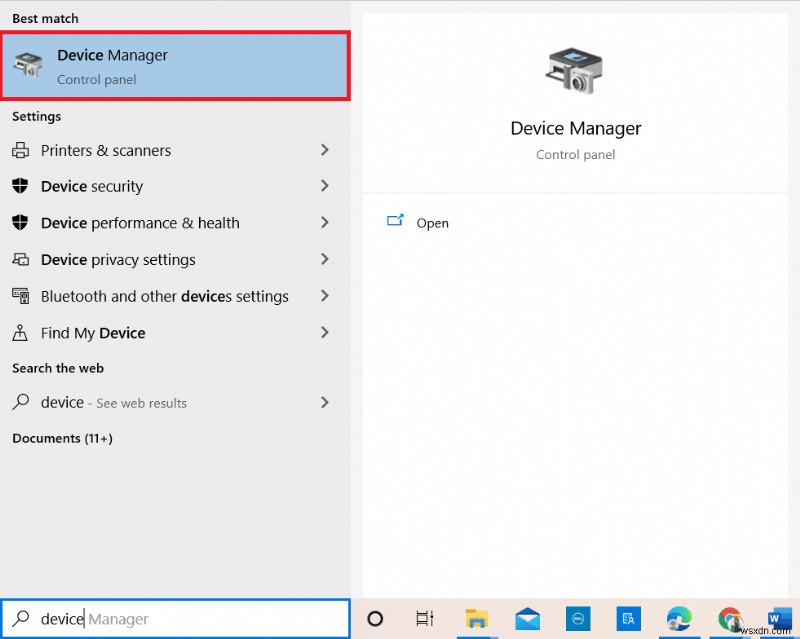Launch File Explorer from taskbar
The width and height of the screenshot is (800, 639).
click(x=476, y=619)
